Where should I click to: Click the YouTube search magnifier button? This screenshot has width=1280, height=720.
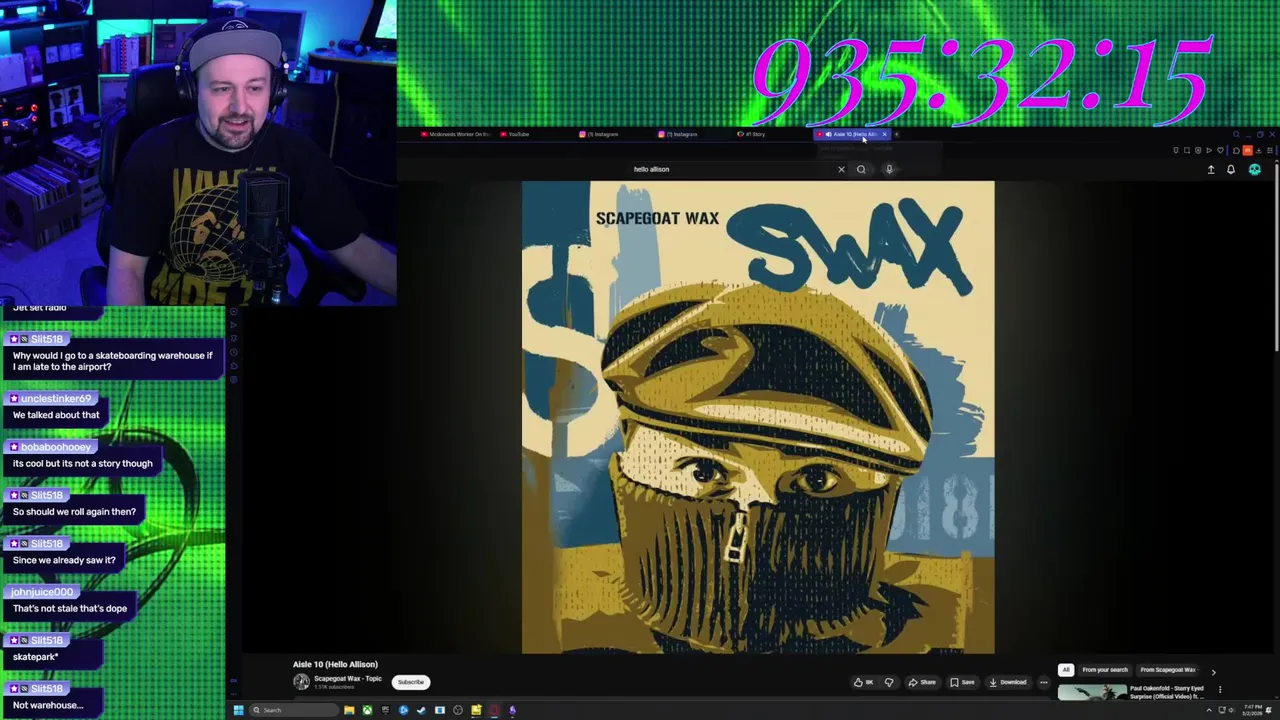click(861, 169)
